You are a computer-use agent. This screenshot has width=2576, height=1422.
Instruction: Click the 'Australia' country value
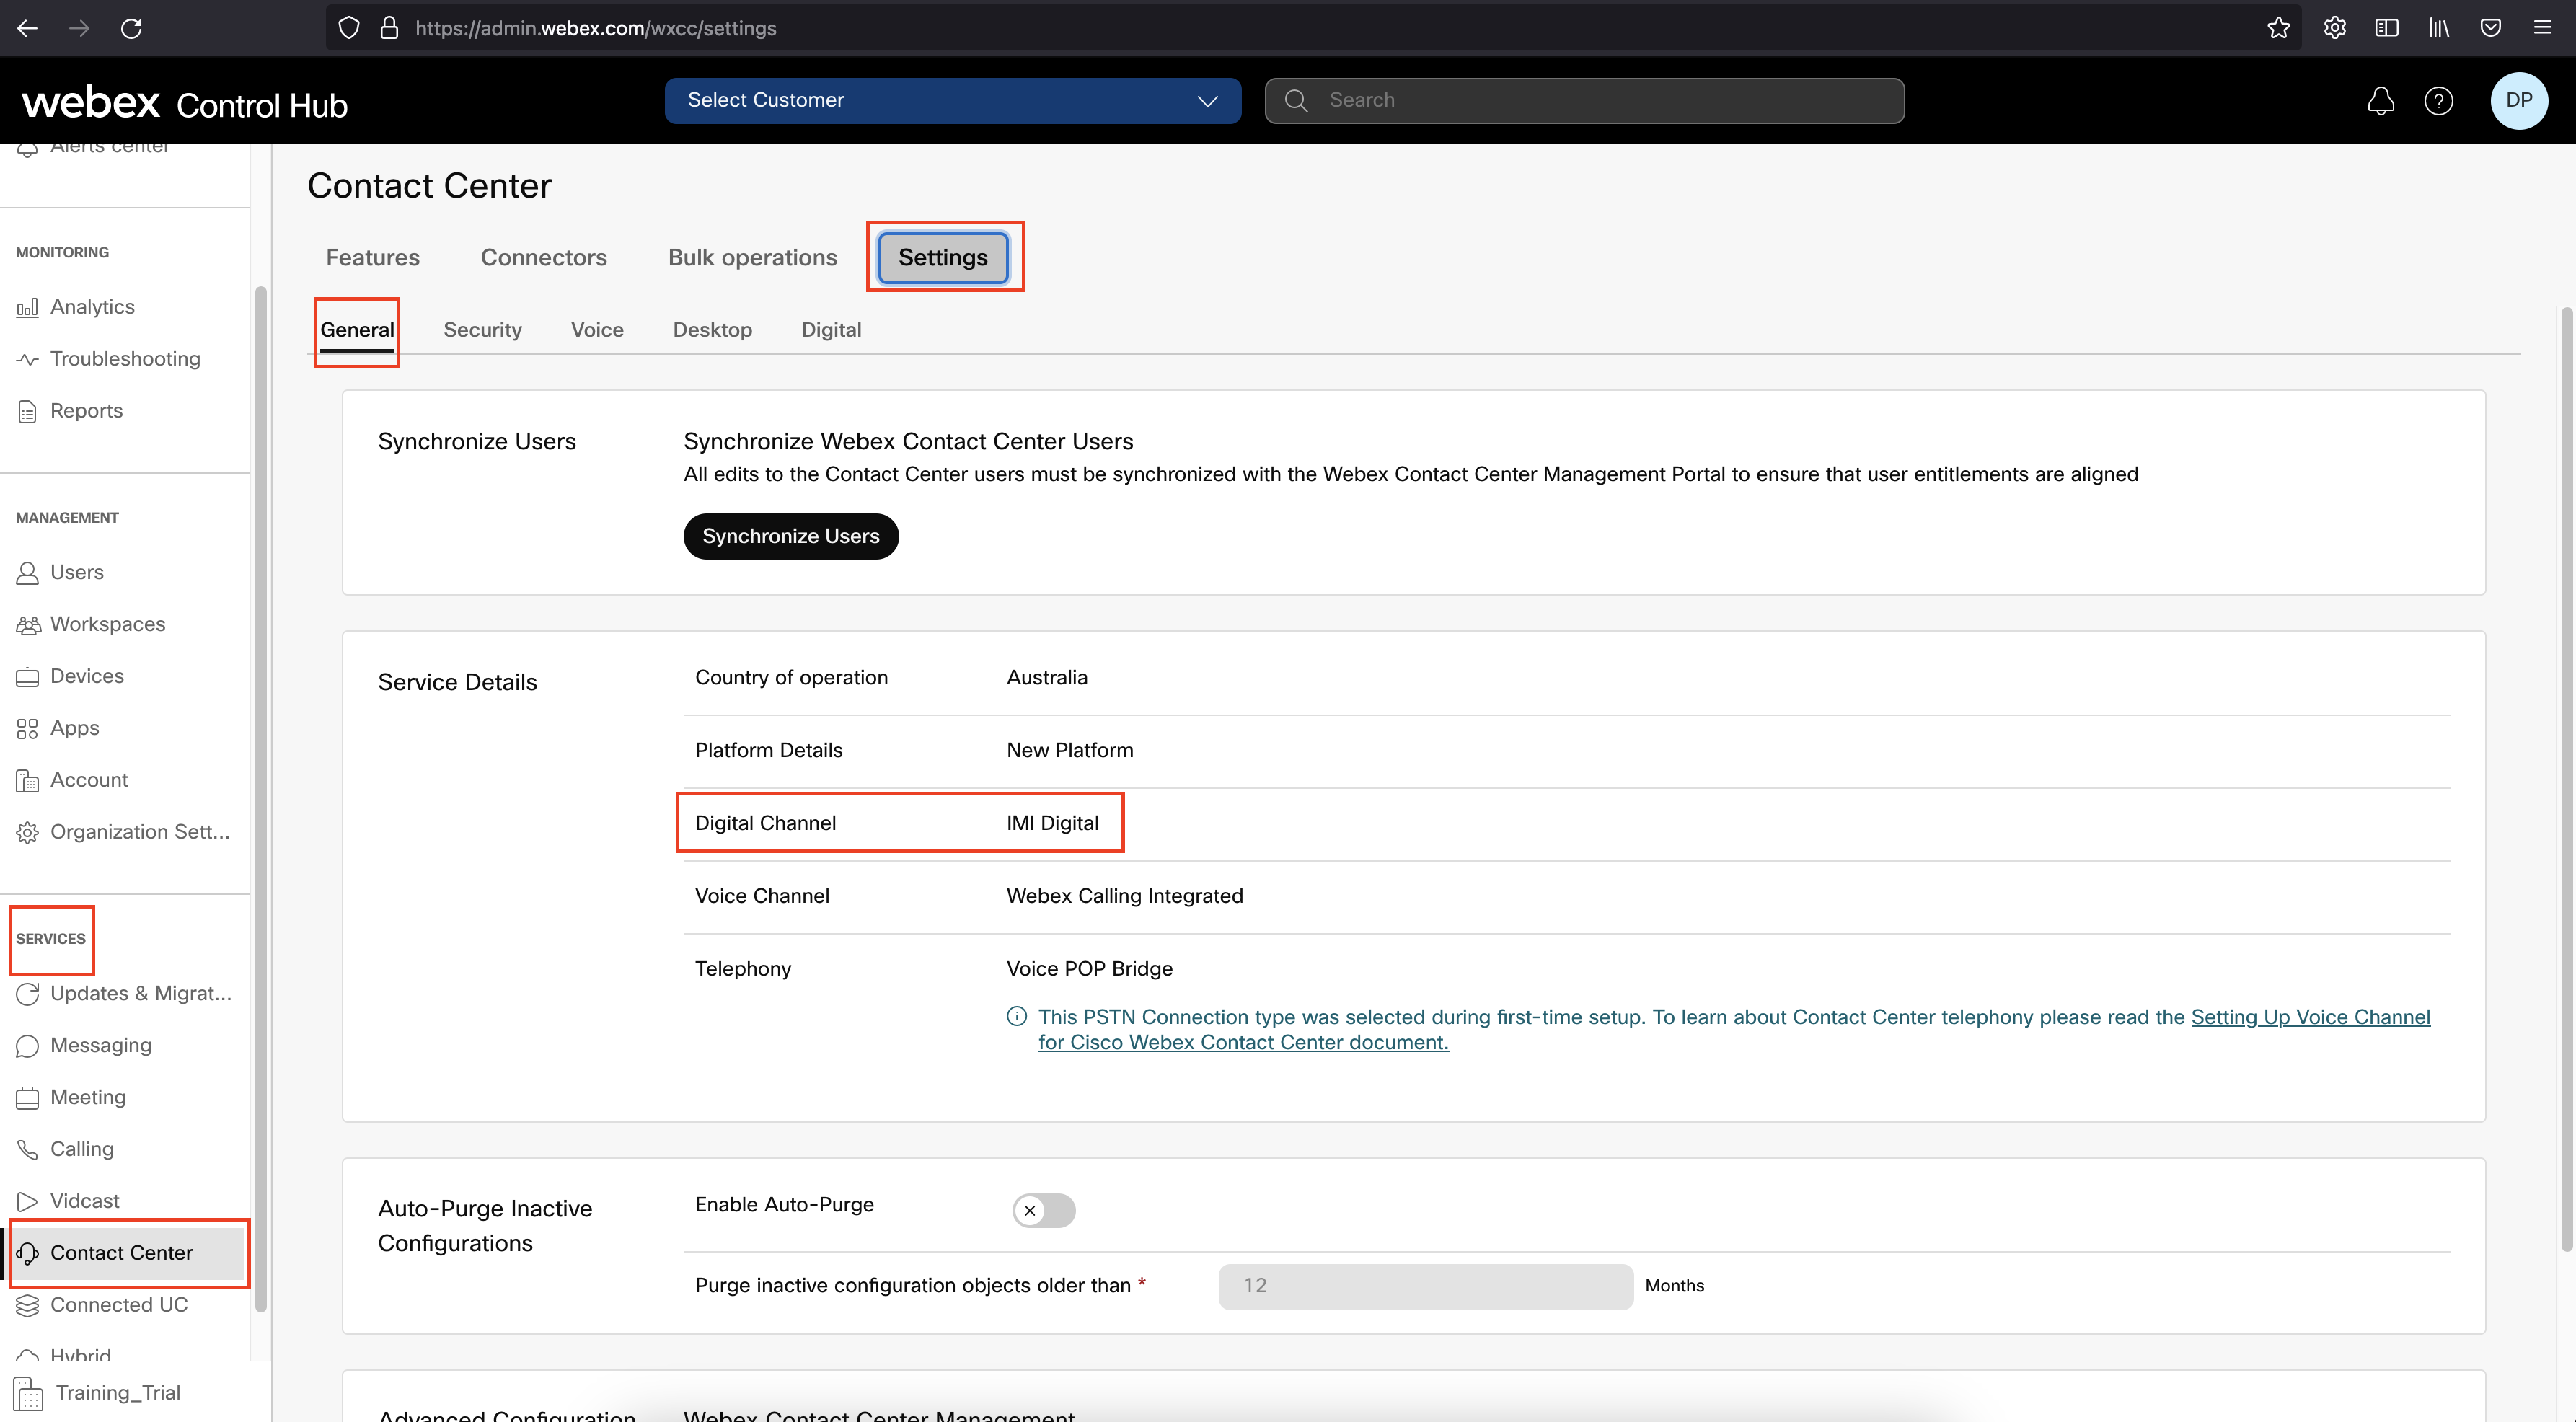pos(1046,677)
